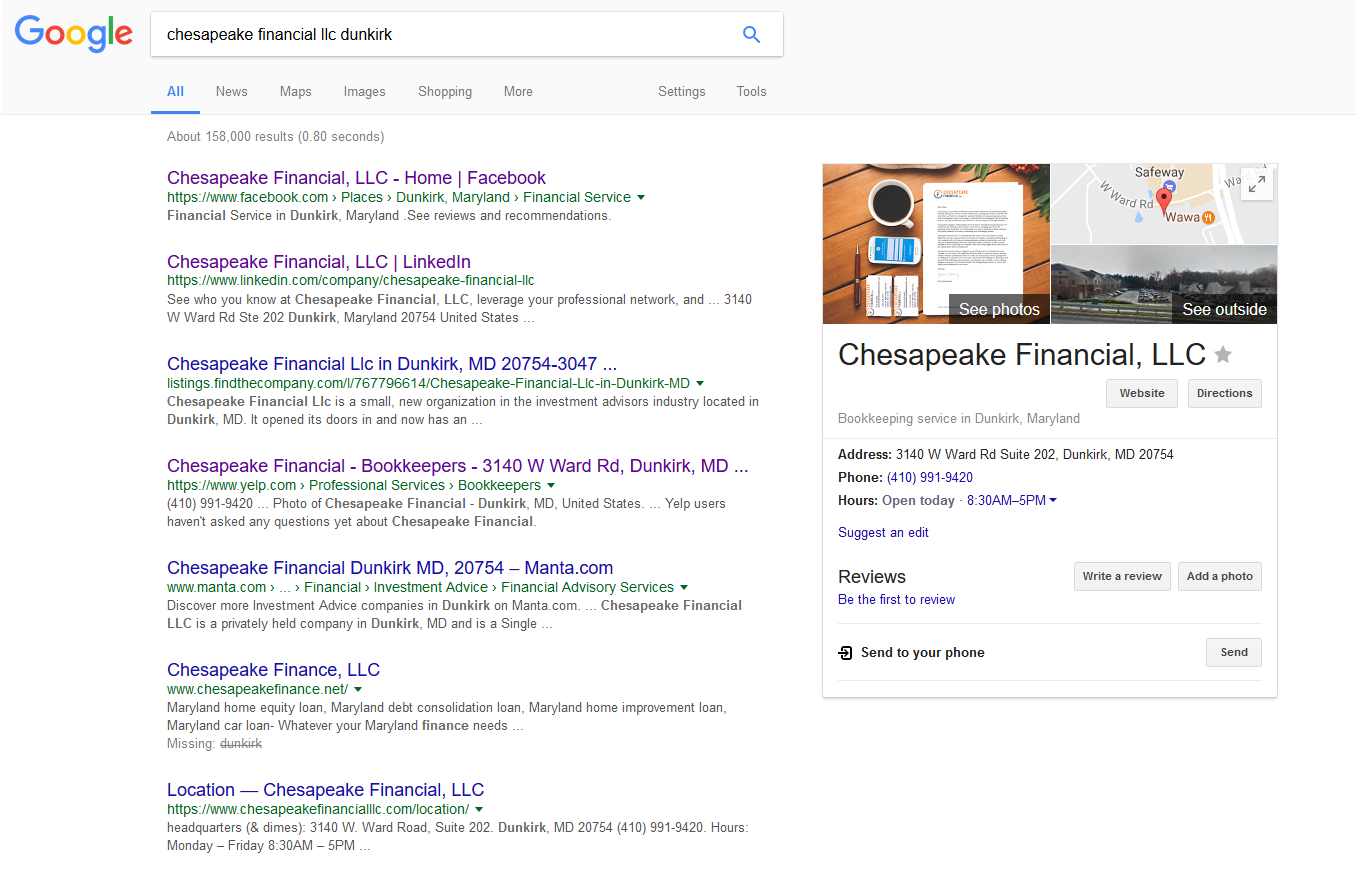Open the Chesapeake Financial Llc in Dunkirk result

[392, 364]
